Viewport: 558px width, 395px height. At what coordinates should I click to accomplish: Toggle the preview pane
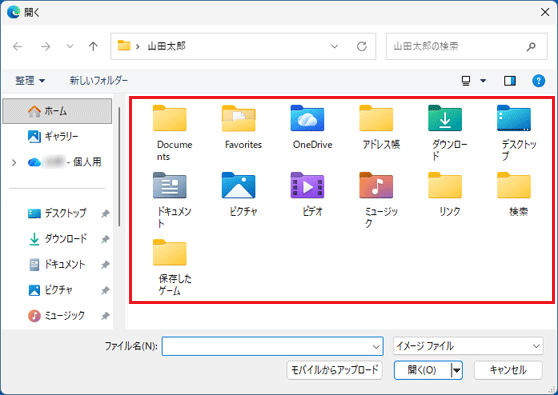click(510, 81)
